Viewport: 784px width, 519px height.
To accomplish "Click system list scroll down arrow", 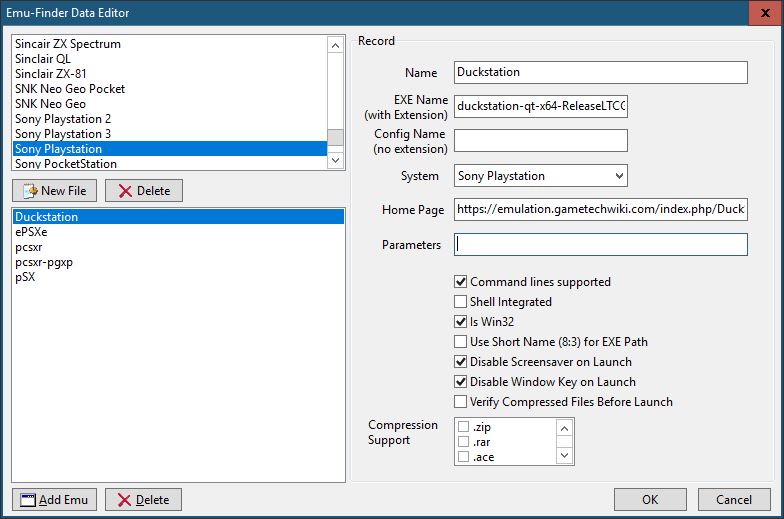I will [336, 160].
